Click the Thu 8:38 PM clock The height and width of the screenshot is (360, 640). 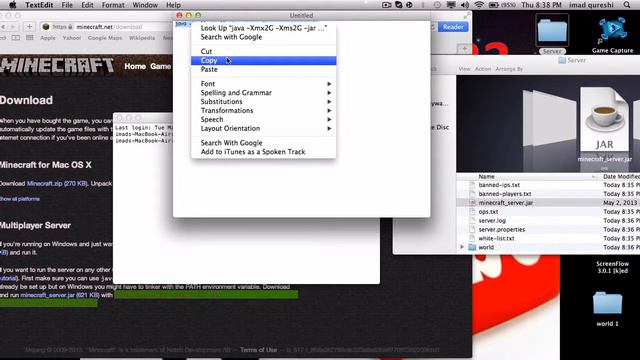[541, 5]
